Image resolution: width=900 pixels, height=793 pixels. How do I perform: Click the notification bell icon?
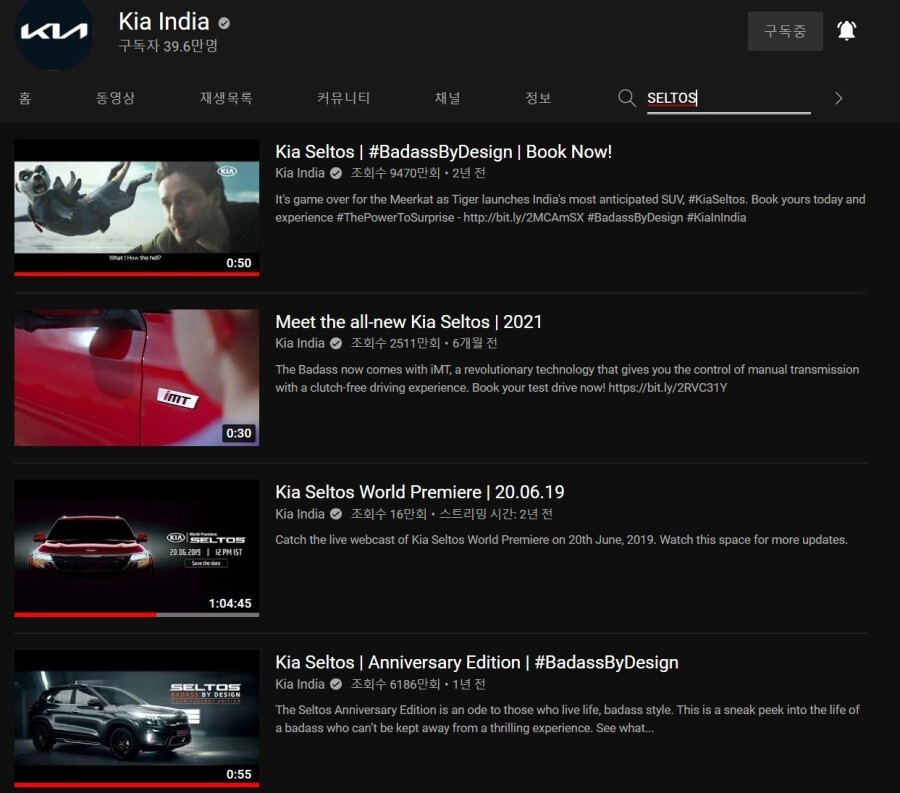pyautogui.click(x=846, y=30)
